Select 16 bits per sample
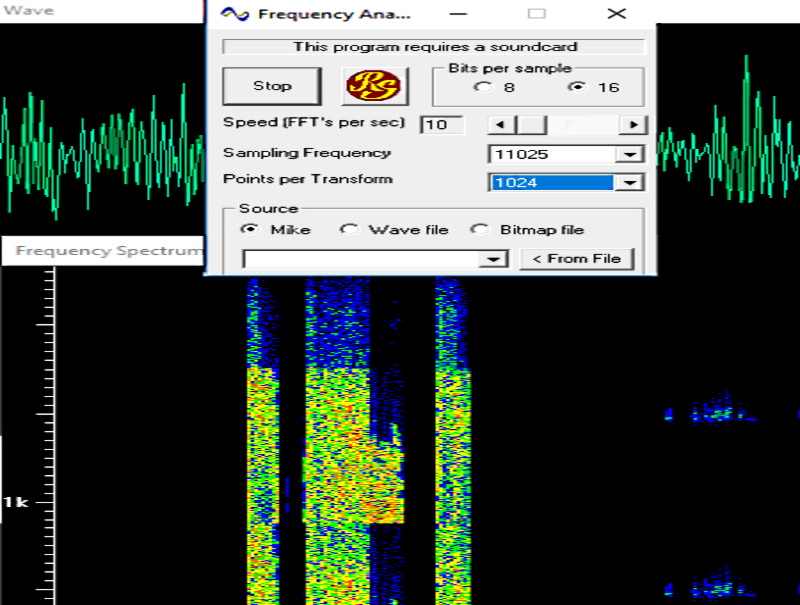The image size is (800, 605). click(x=576, y=87)
